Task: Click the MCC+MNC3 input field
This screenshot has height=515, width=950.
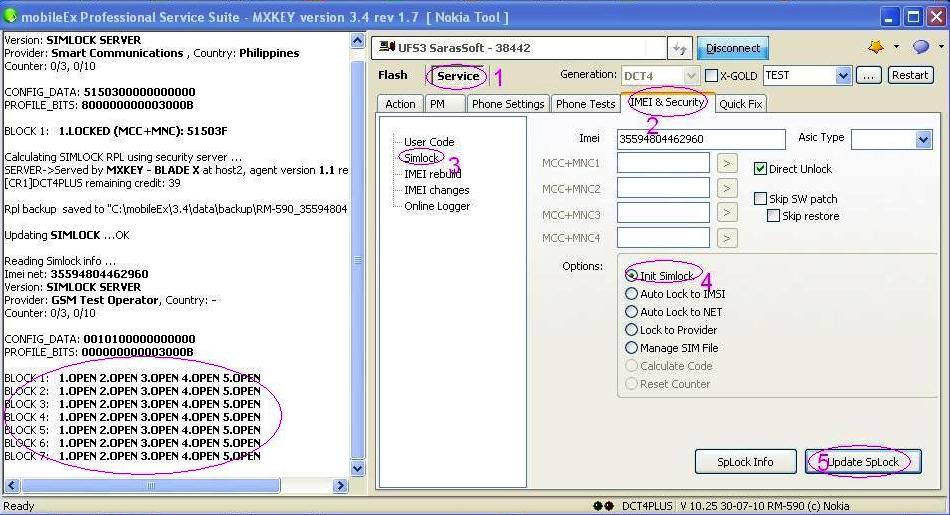Action: coord(663,213)
